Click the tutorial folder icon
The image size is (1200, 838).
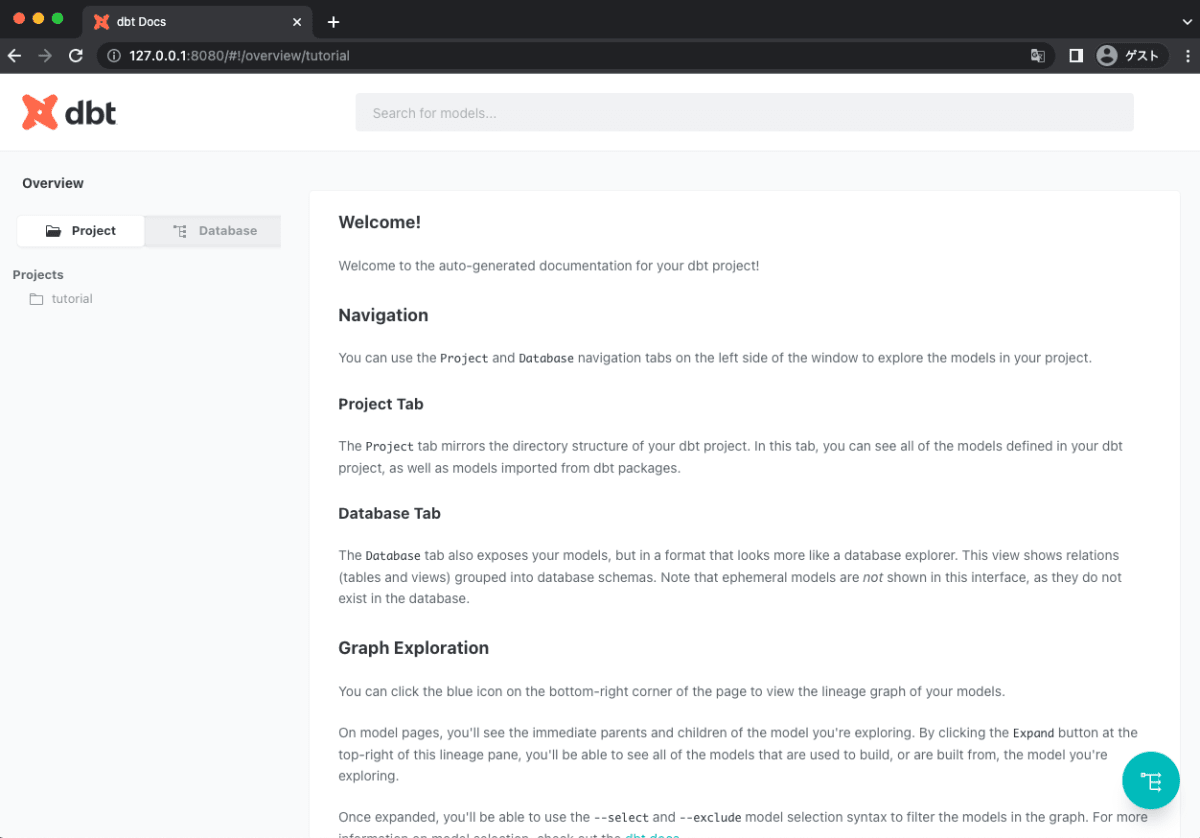(x=37, y=299)
